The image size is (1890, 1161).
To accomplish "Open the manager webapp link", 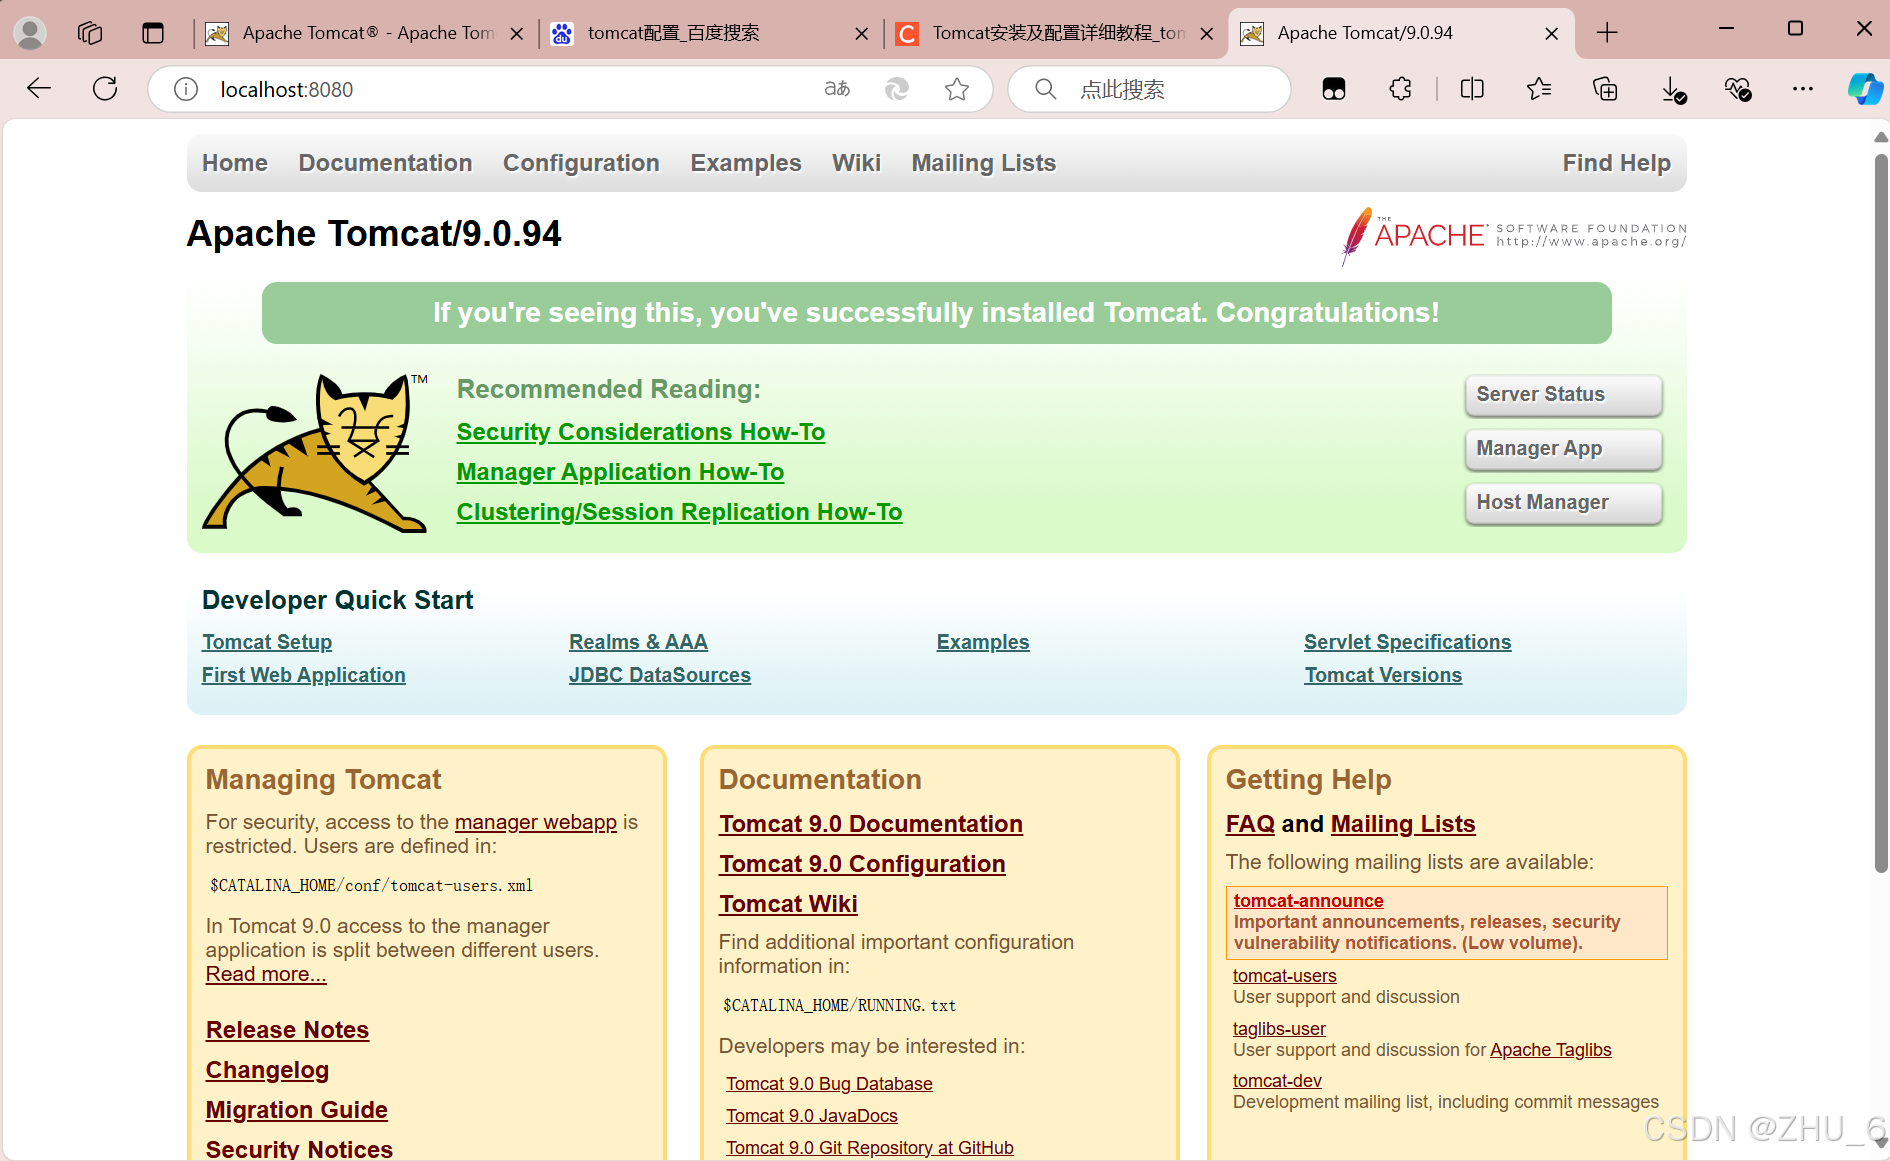I will tap(536, 822).
